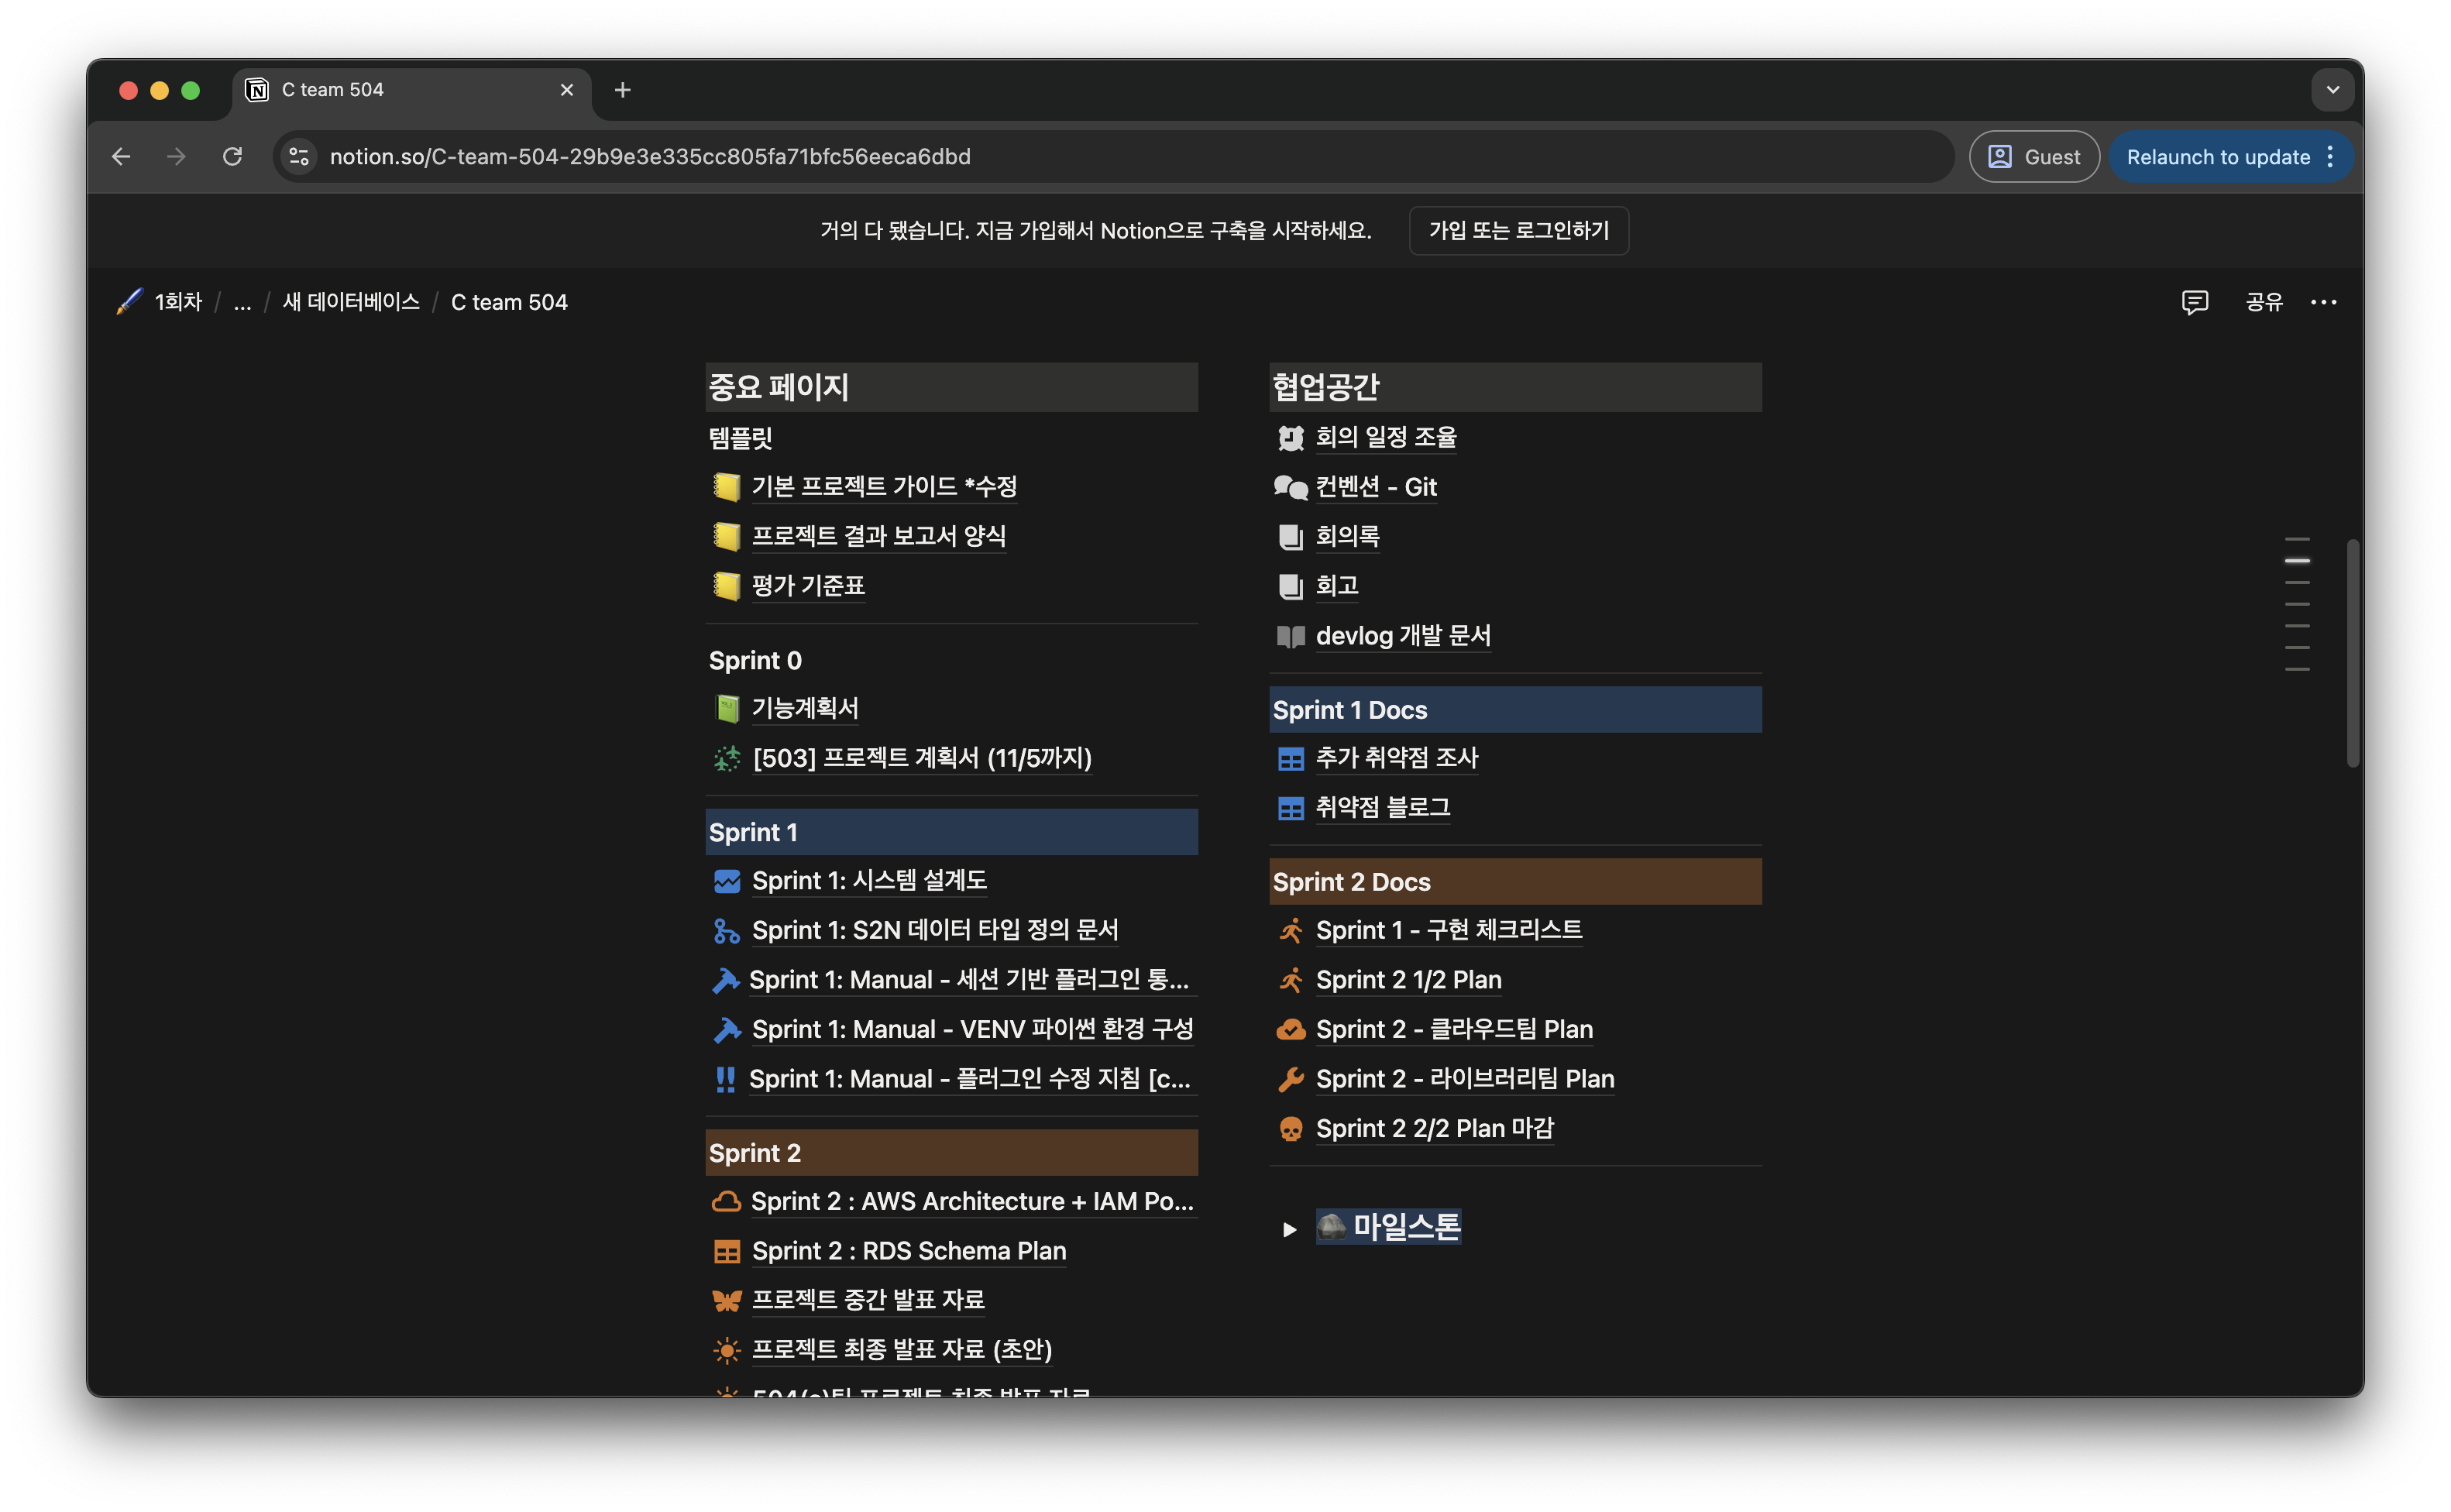Expand the 마일스톤 toggle triangle
This screenshot has height=1512, width=2451.
pyautogui.click(x=1289, y=1229)
